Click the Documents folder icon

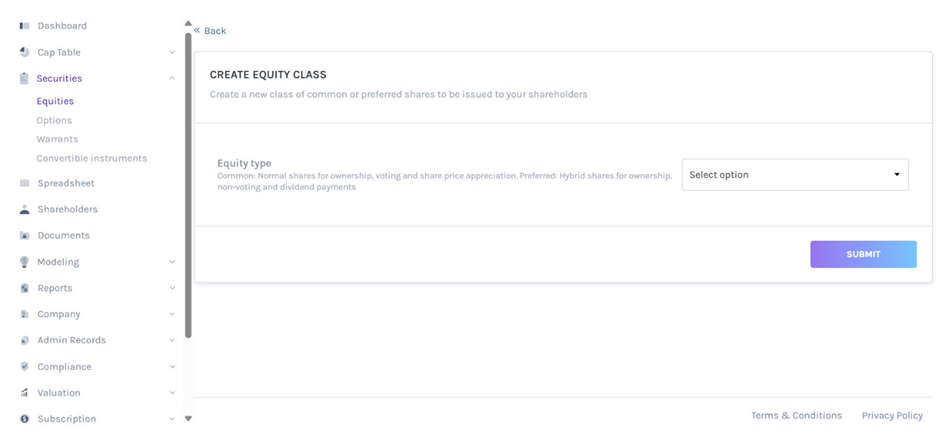tap(24, 236)
